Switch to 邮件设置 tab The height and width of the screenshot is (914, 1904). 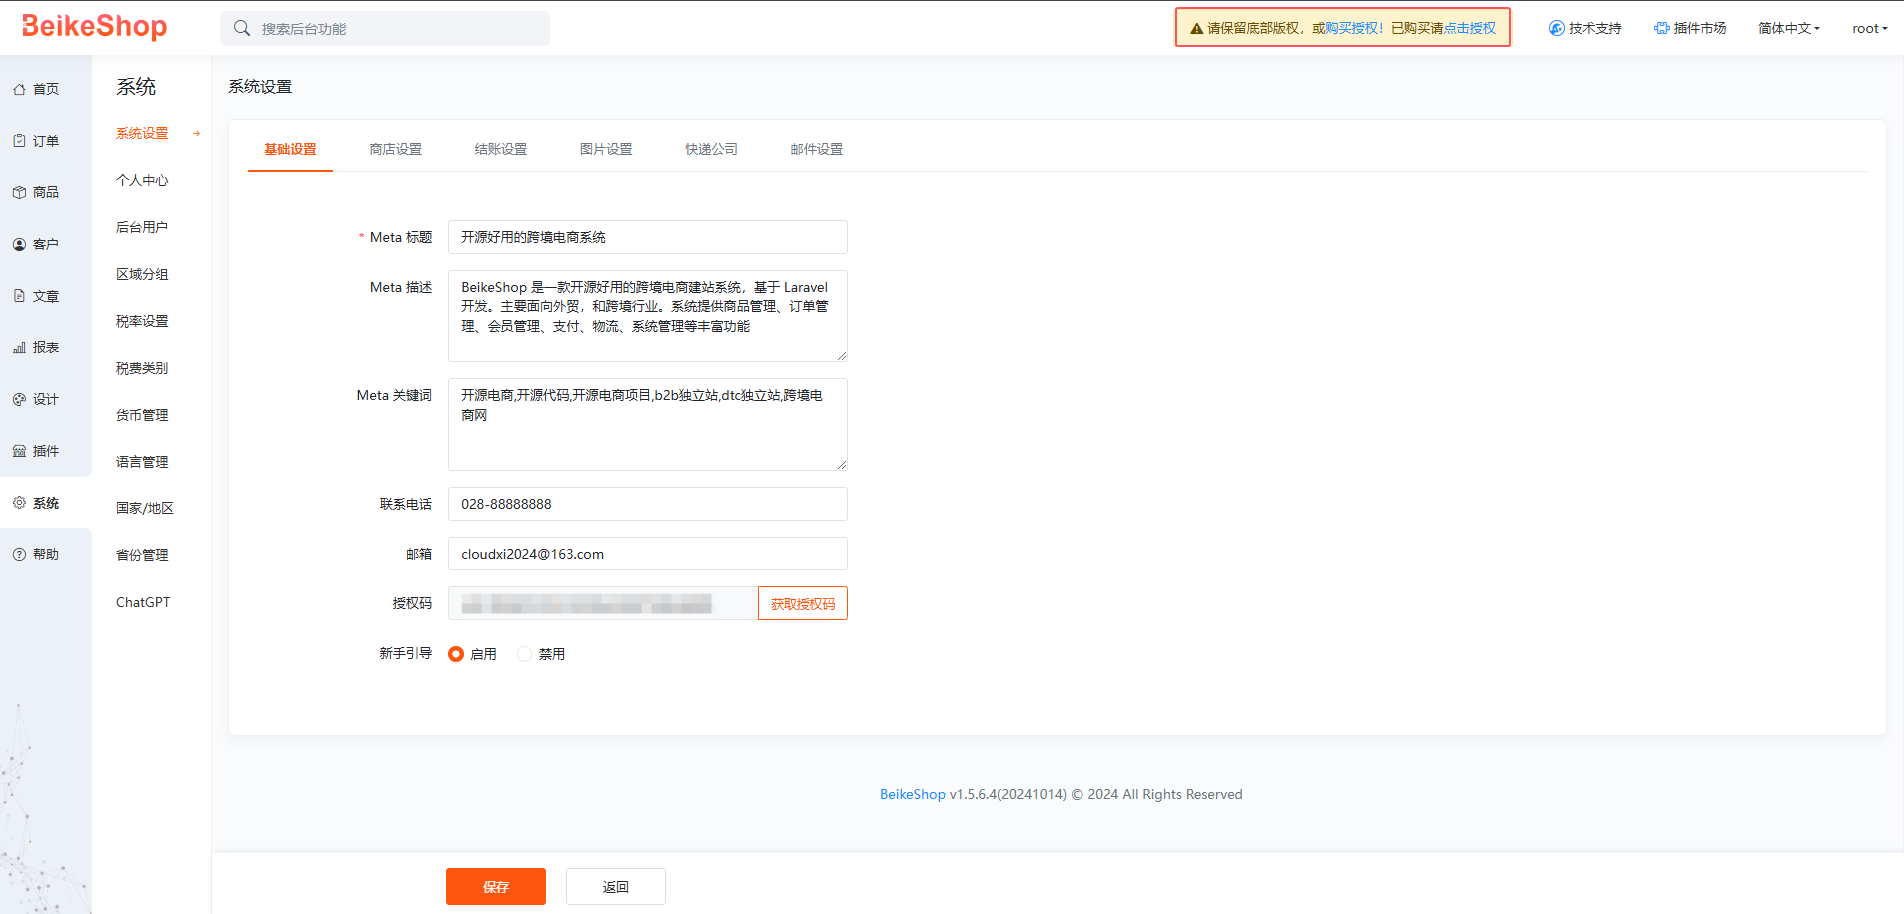pyautogui.click(x=816, y=149)
